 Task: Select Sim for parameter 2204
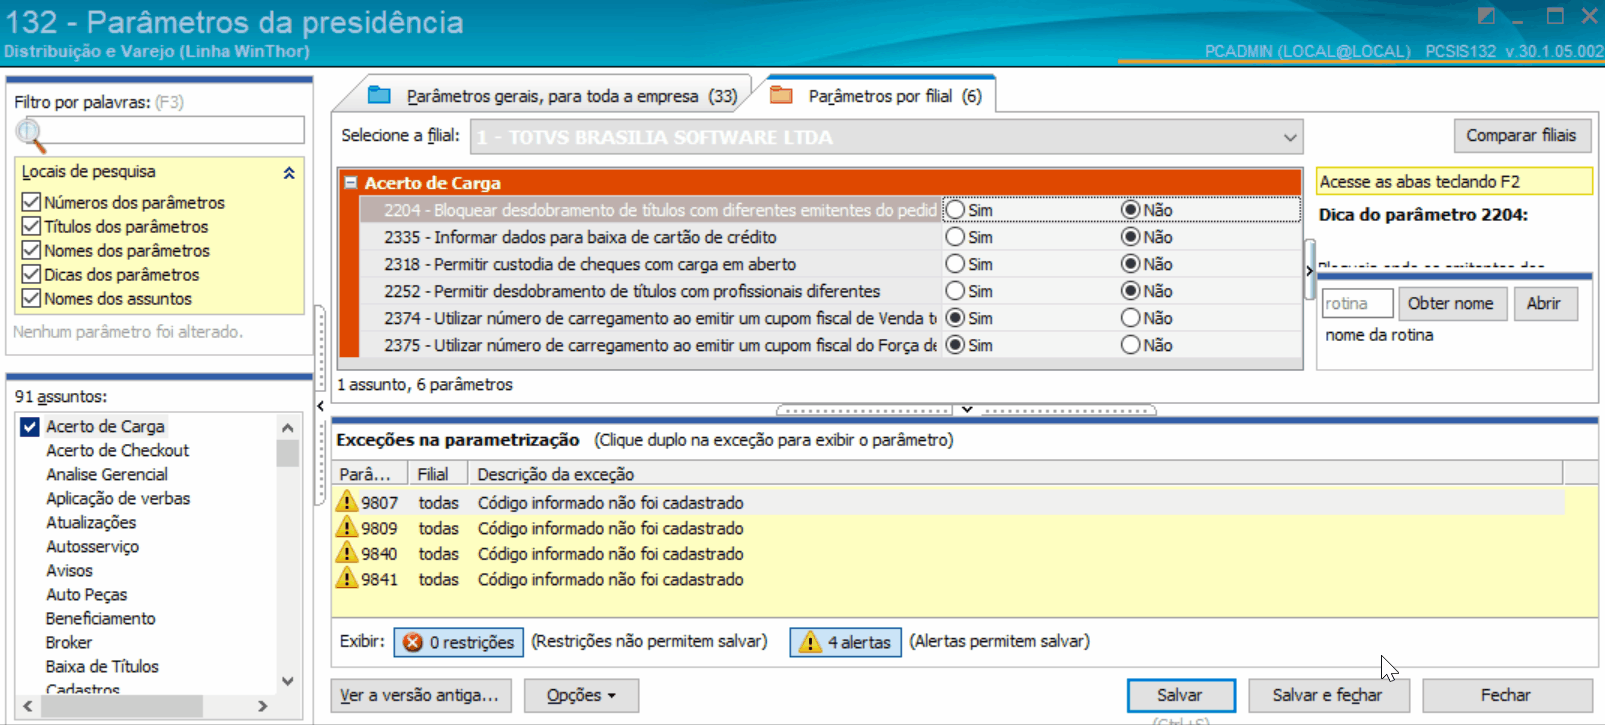tap(955, 210)
